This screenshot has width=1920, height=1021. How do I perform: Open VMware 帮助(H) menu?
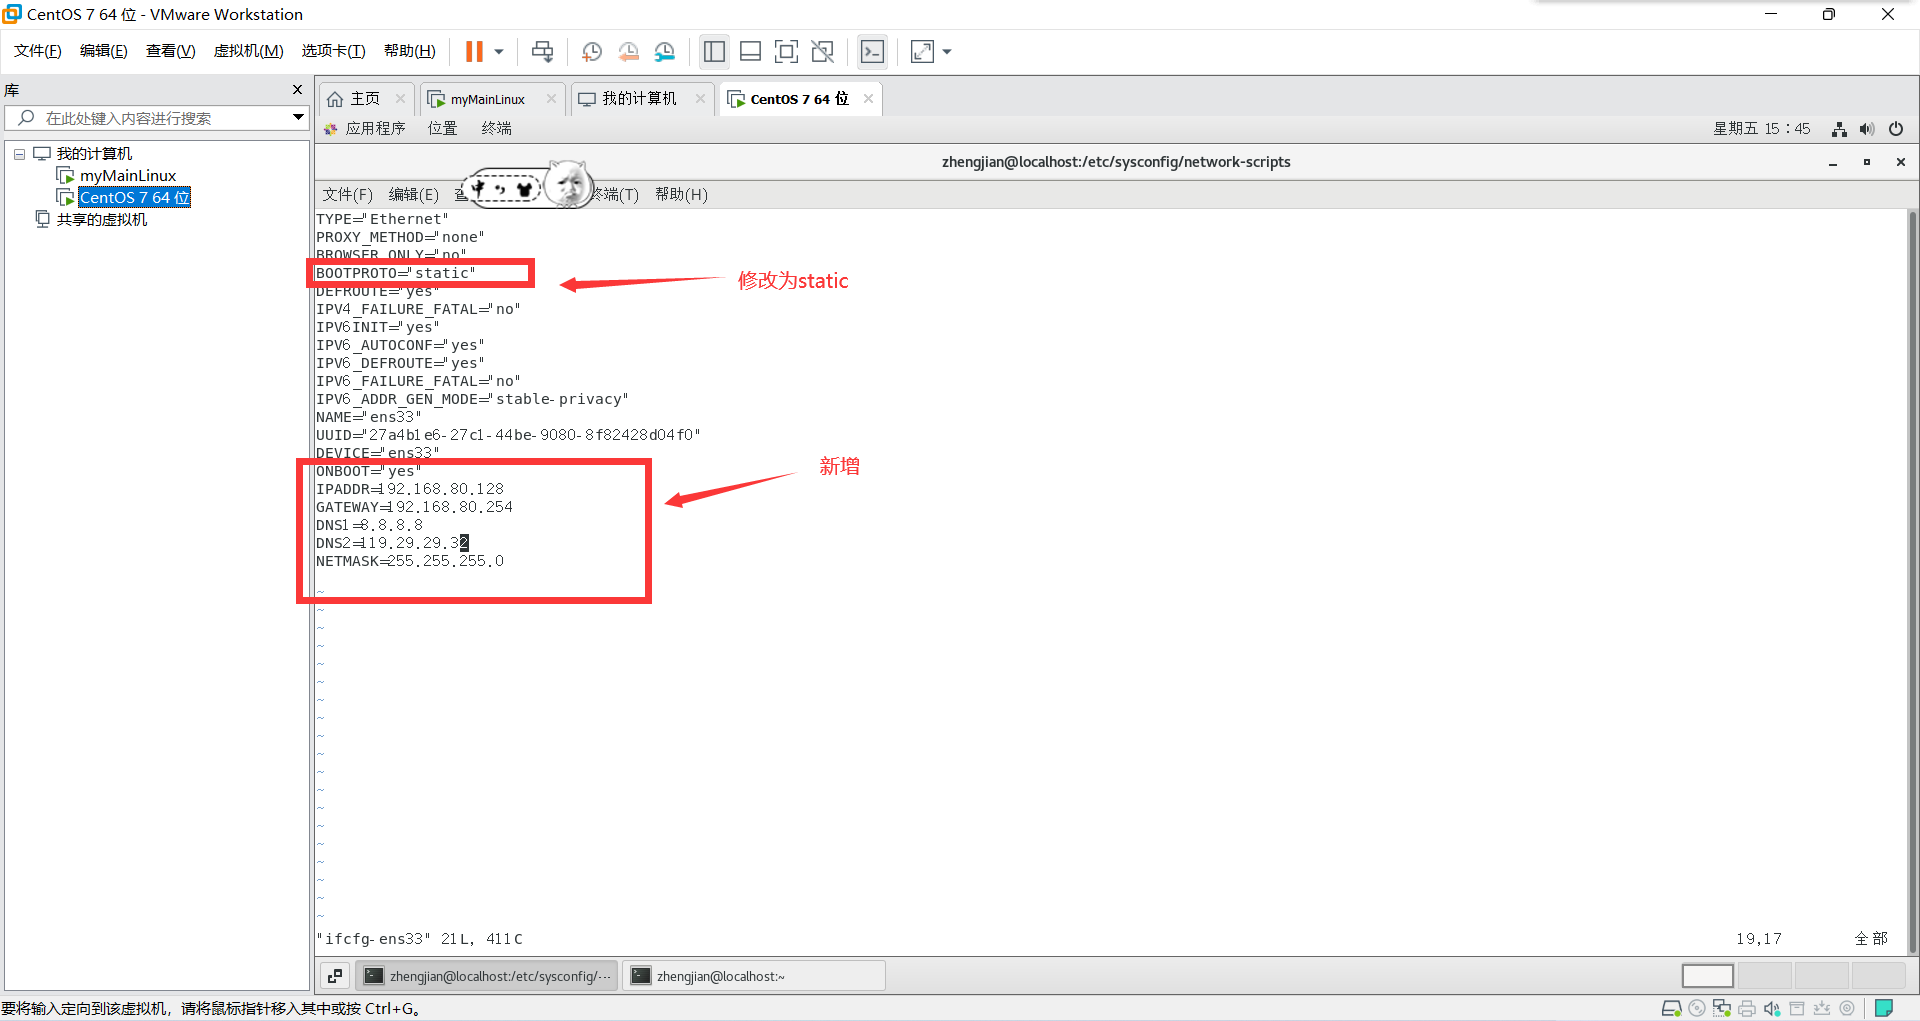pyautogui.click(x=409, y=51)
